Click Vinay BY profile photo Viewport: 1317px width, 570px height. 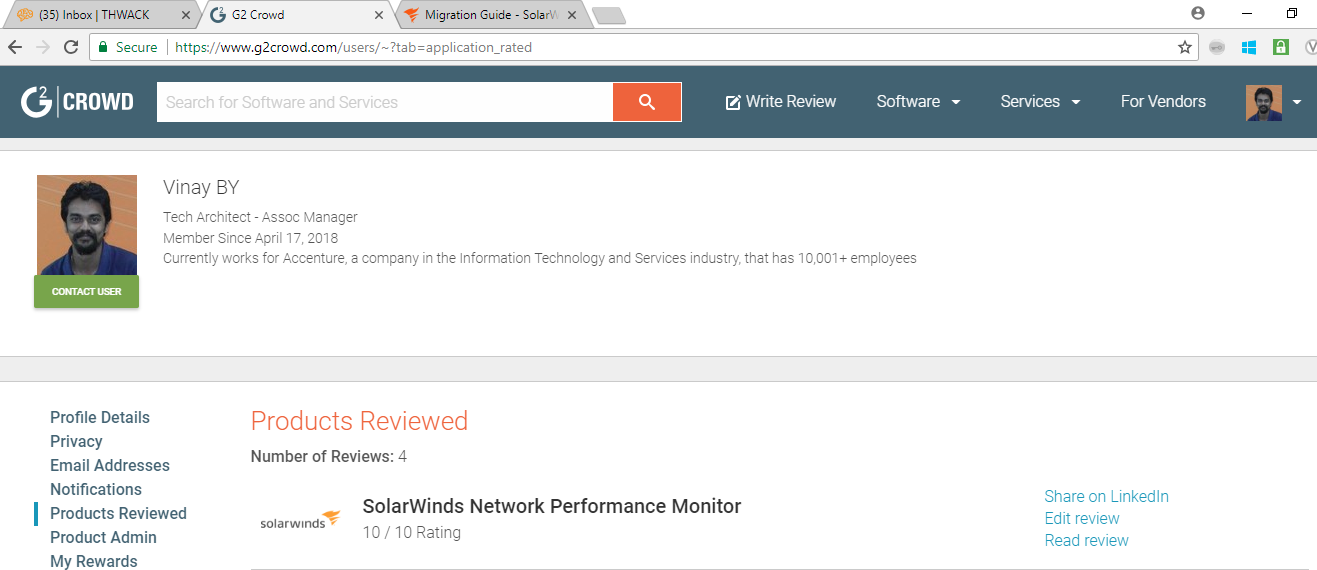point(87,225)
